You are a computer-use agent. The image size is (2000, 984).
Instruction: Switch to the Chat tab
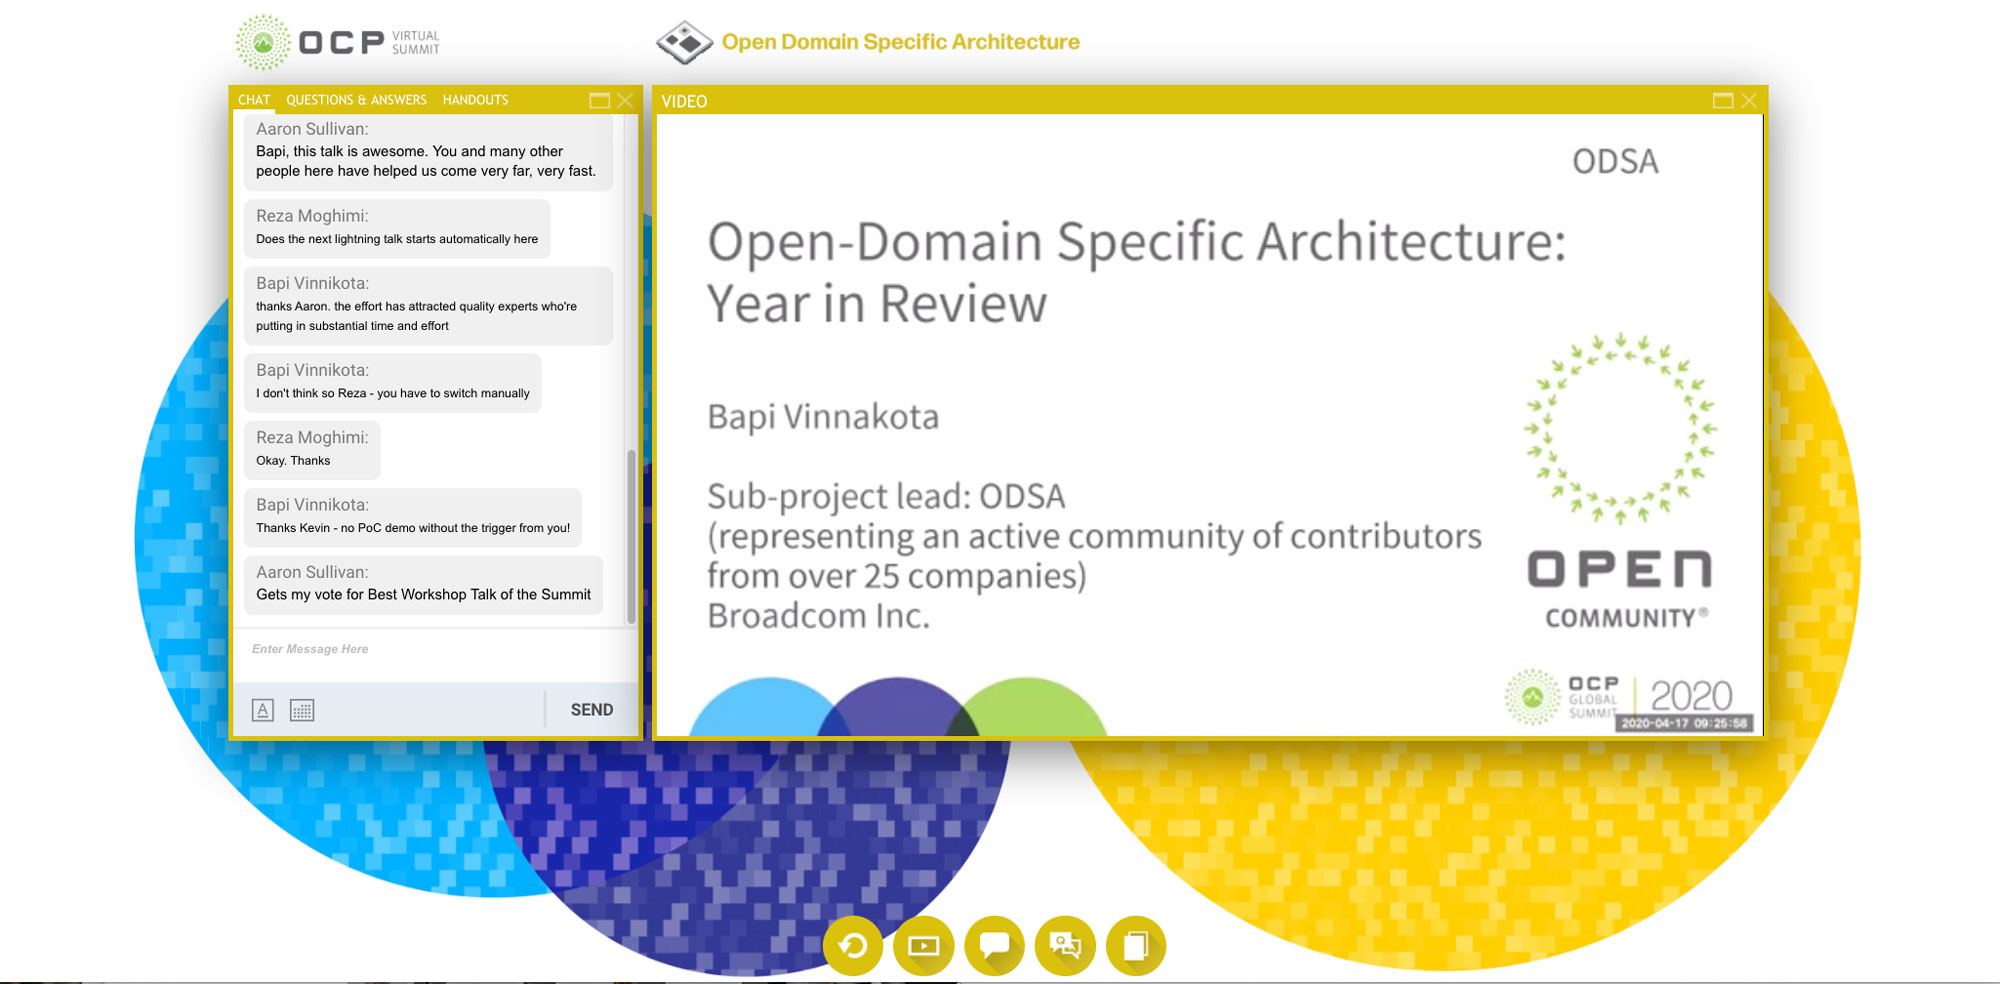(x=254, y=100)
